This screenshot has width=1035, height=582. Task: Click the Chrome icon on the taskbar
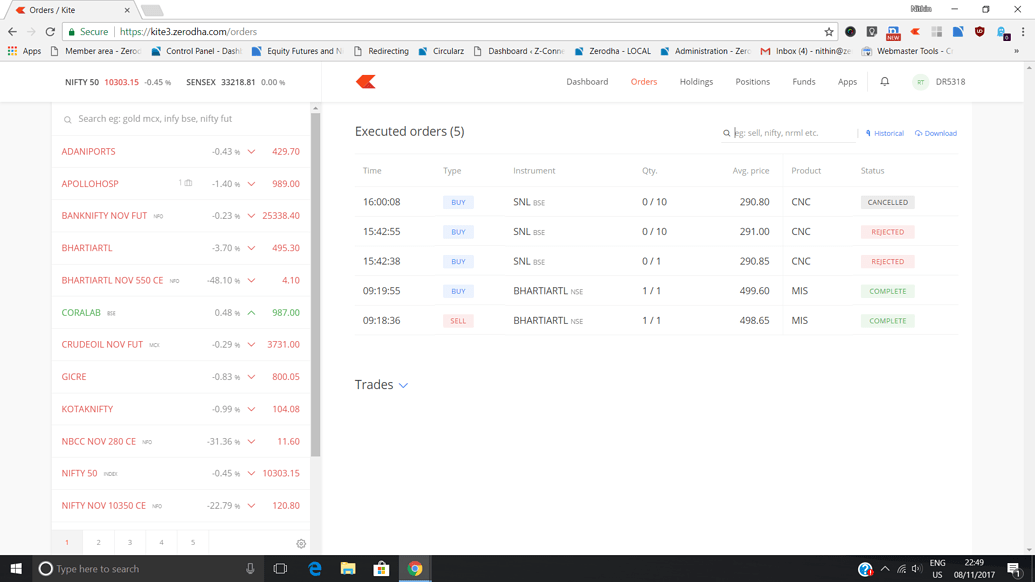click(x=414, y=568)
